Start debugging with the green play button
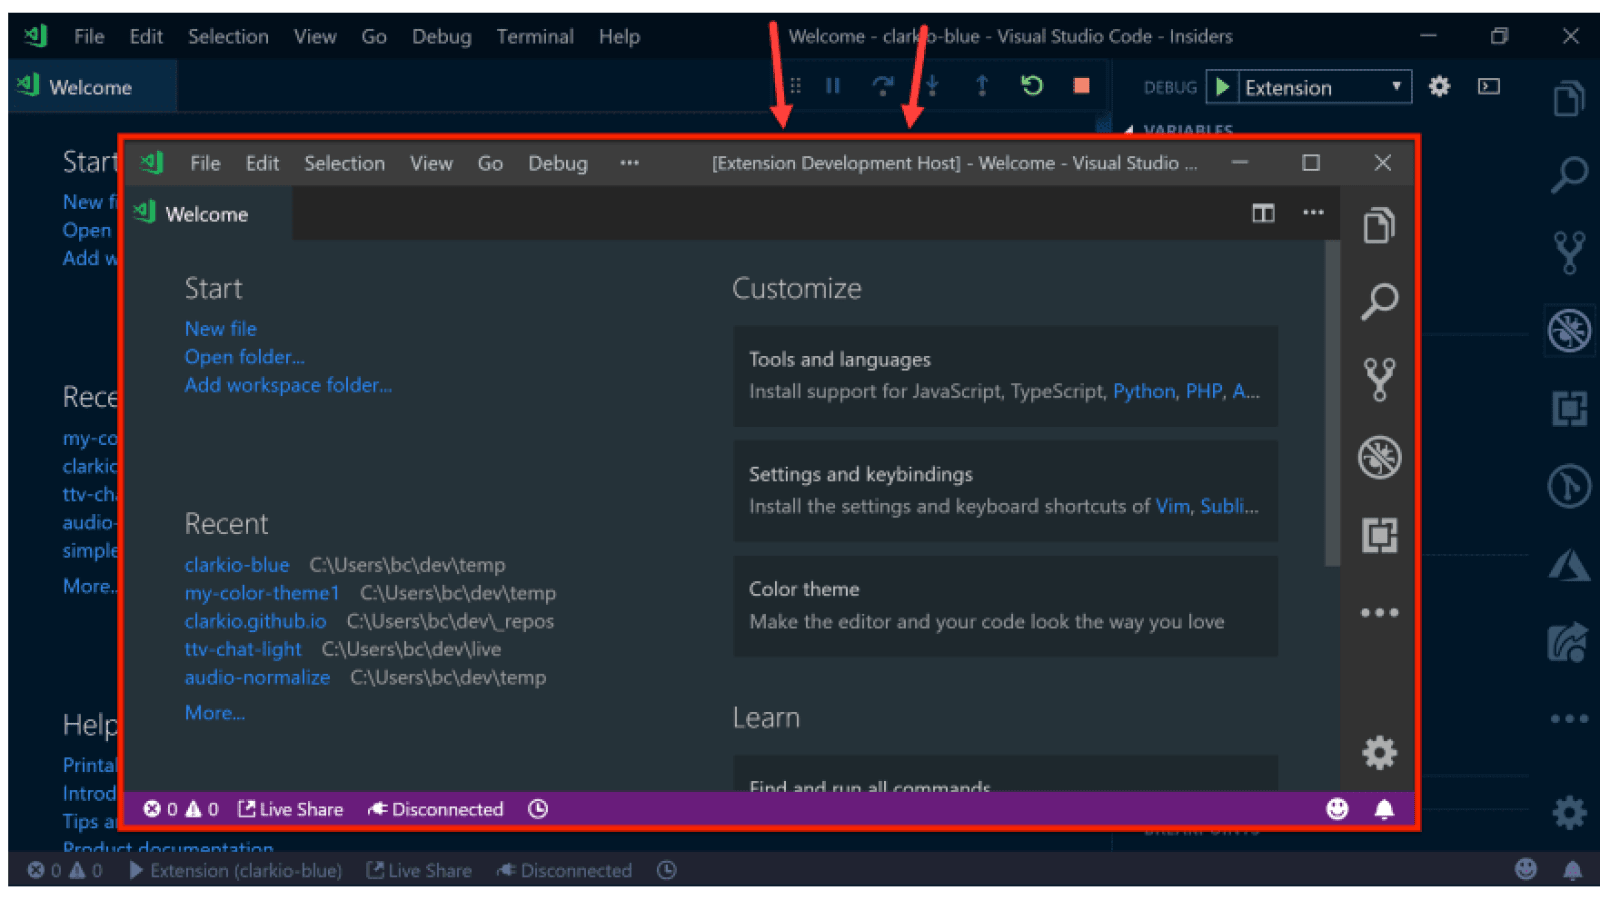The image size is (1600, 900). tap(1222, 87)
